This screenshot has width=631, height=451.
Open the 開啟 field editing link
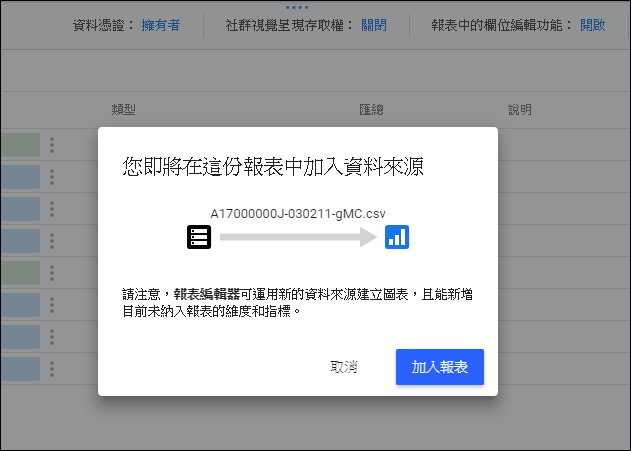(593, 25)
